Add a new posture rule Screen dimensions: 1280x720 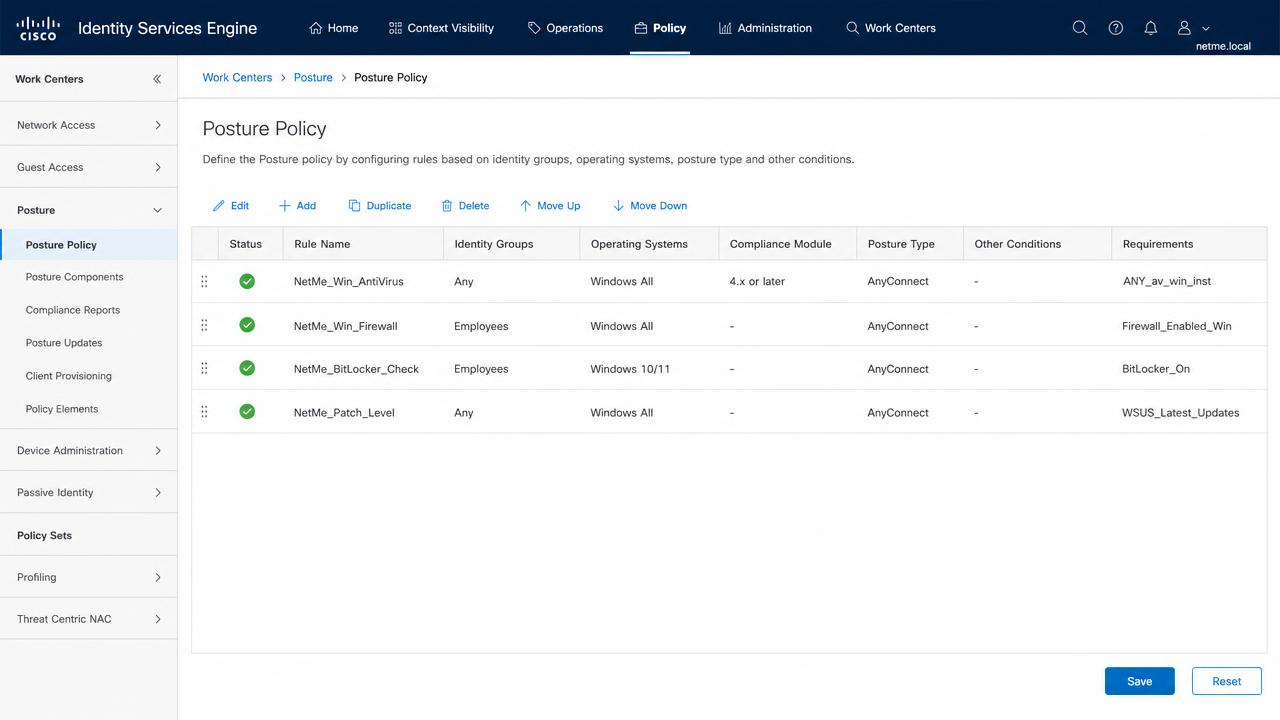[297, 206]
